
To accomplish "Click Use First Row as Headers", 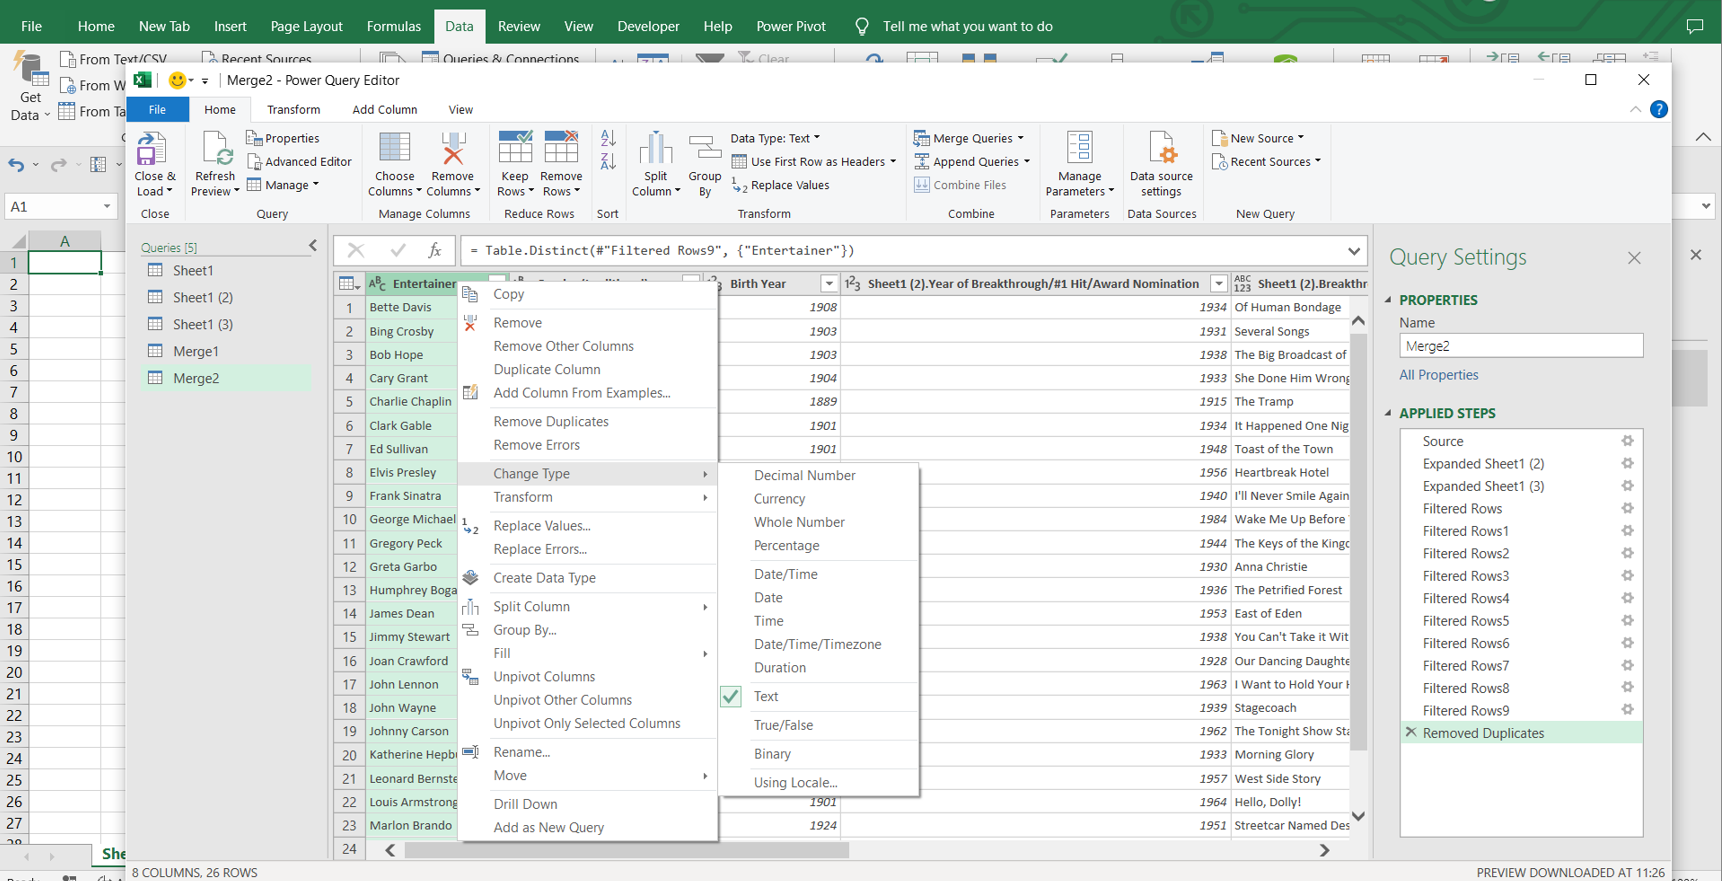I will pos(814,161).
